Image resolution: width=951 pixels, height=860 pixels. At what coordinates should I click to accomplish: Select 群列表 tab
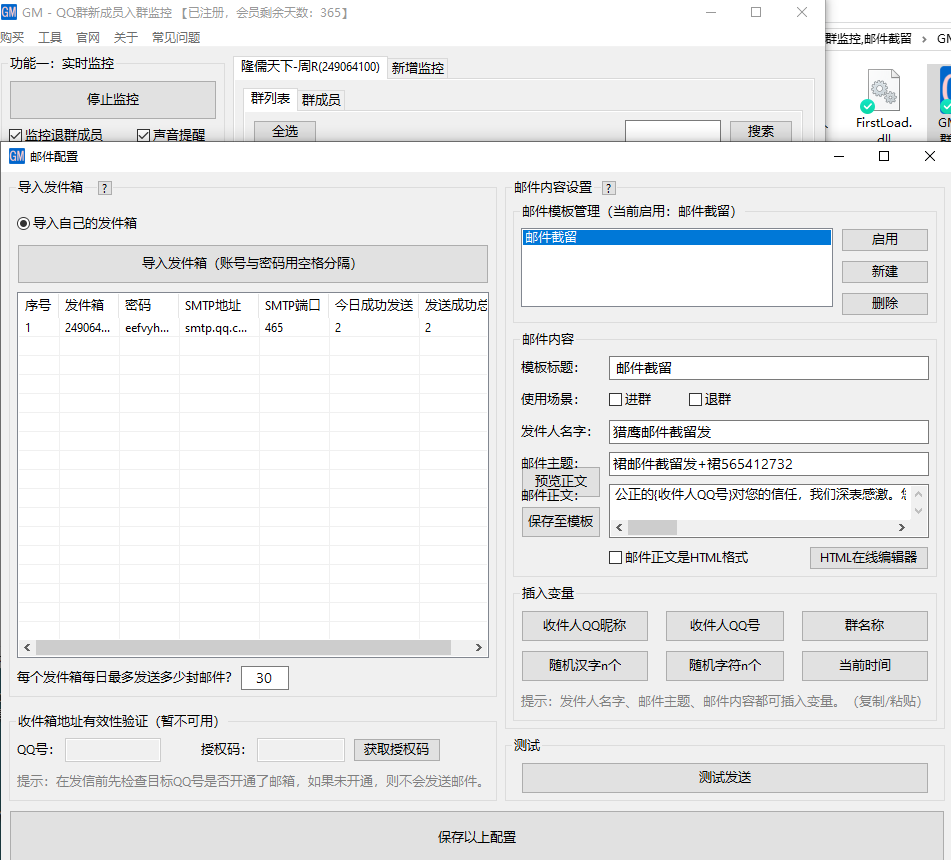pyautogui.click(x=271, y=98)
